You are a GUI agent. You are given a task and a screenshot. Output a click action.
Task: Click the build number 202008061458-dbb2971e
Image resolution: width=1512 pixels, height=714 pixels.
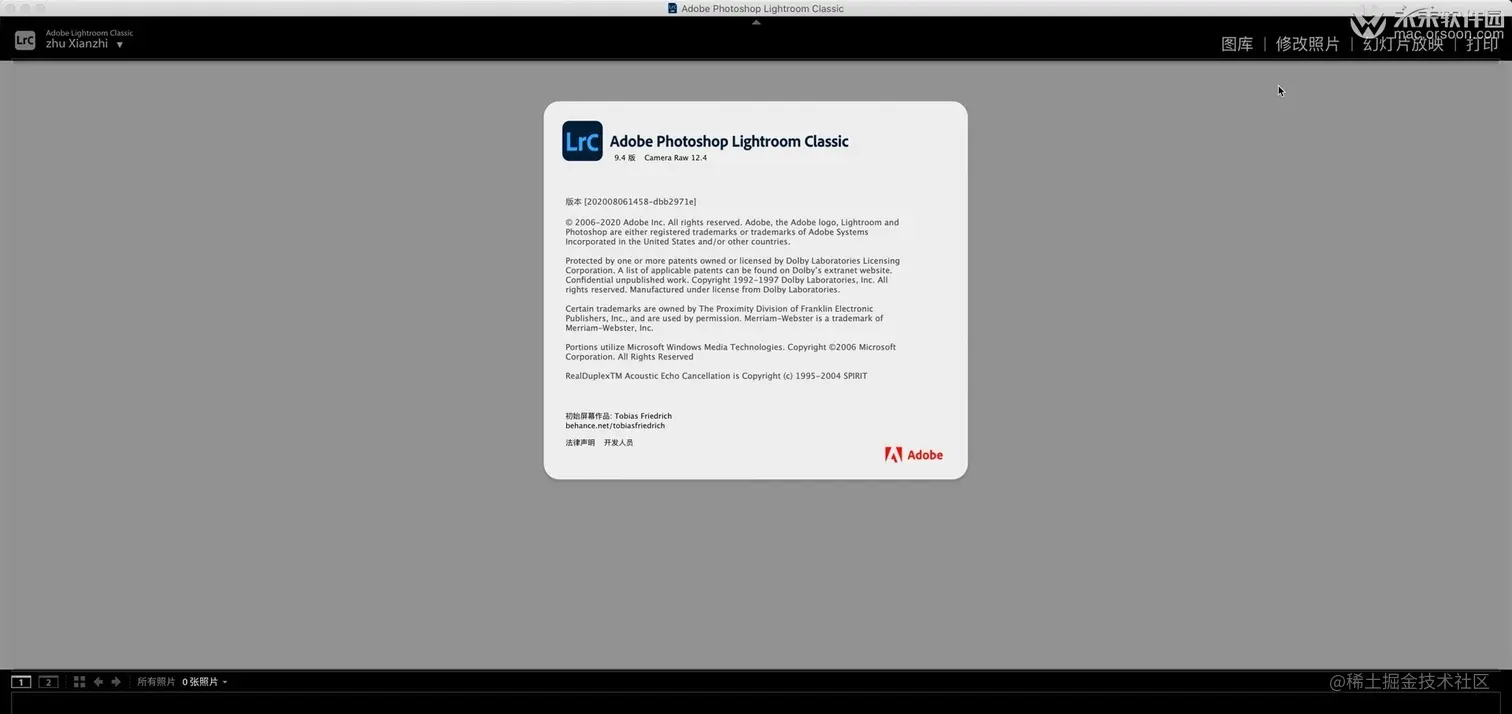(x=640, y=202)
